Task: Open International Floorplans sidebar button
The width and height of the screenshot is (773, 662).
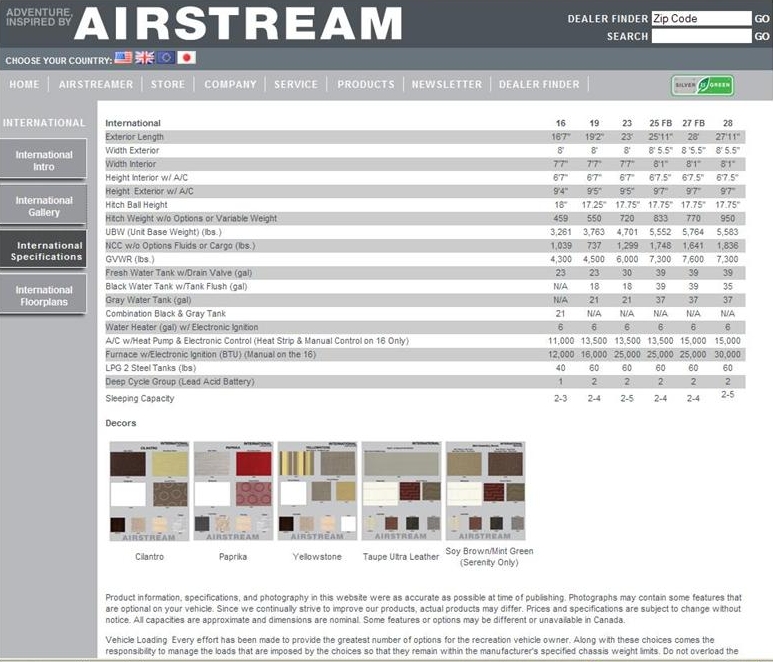Action: click(43, 295)
